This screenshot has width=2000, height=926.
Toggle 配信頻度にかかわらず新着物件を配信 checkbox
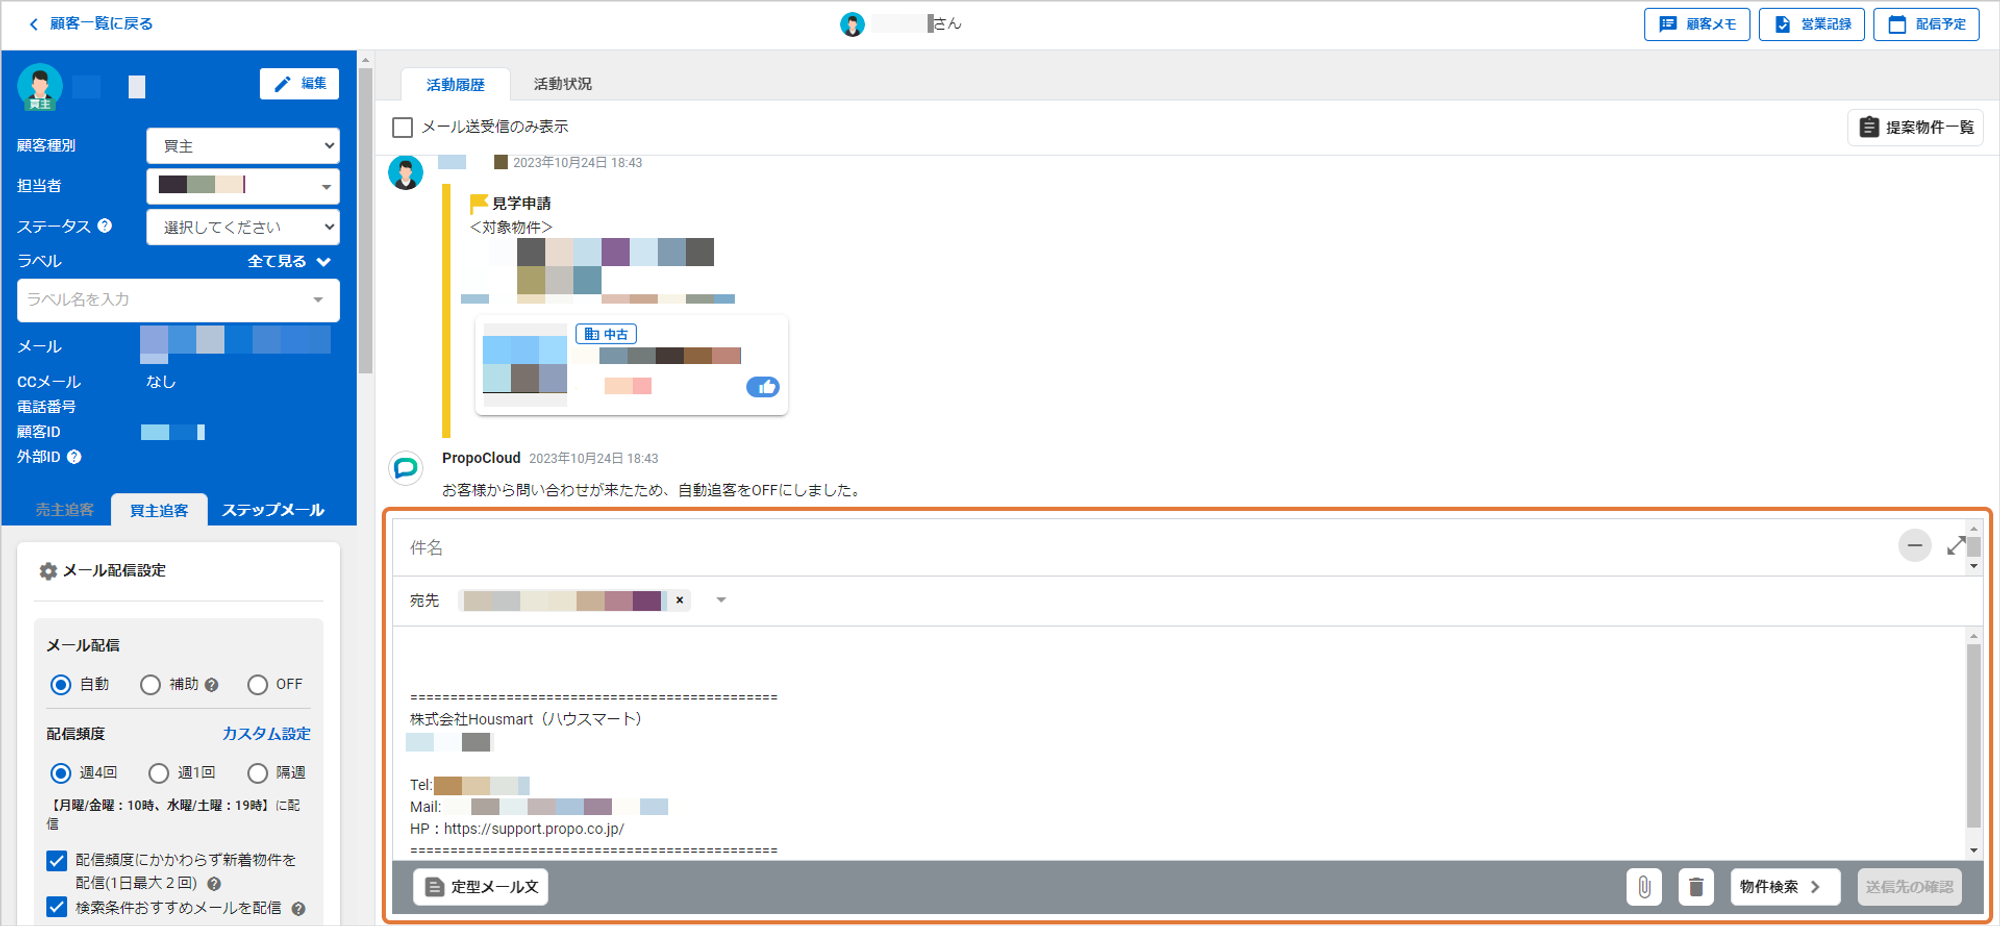tap(57, 860)
